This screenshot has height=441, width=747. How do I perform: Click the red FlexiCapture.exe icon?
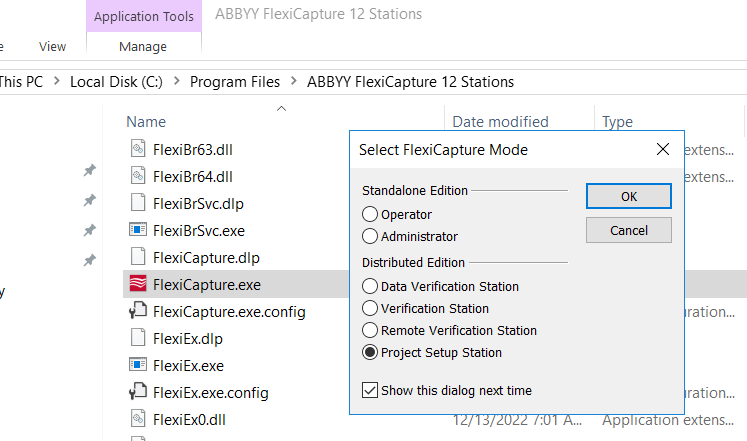coord(138,283)
